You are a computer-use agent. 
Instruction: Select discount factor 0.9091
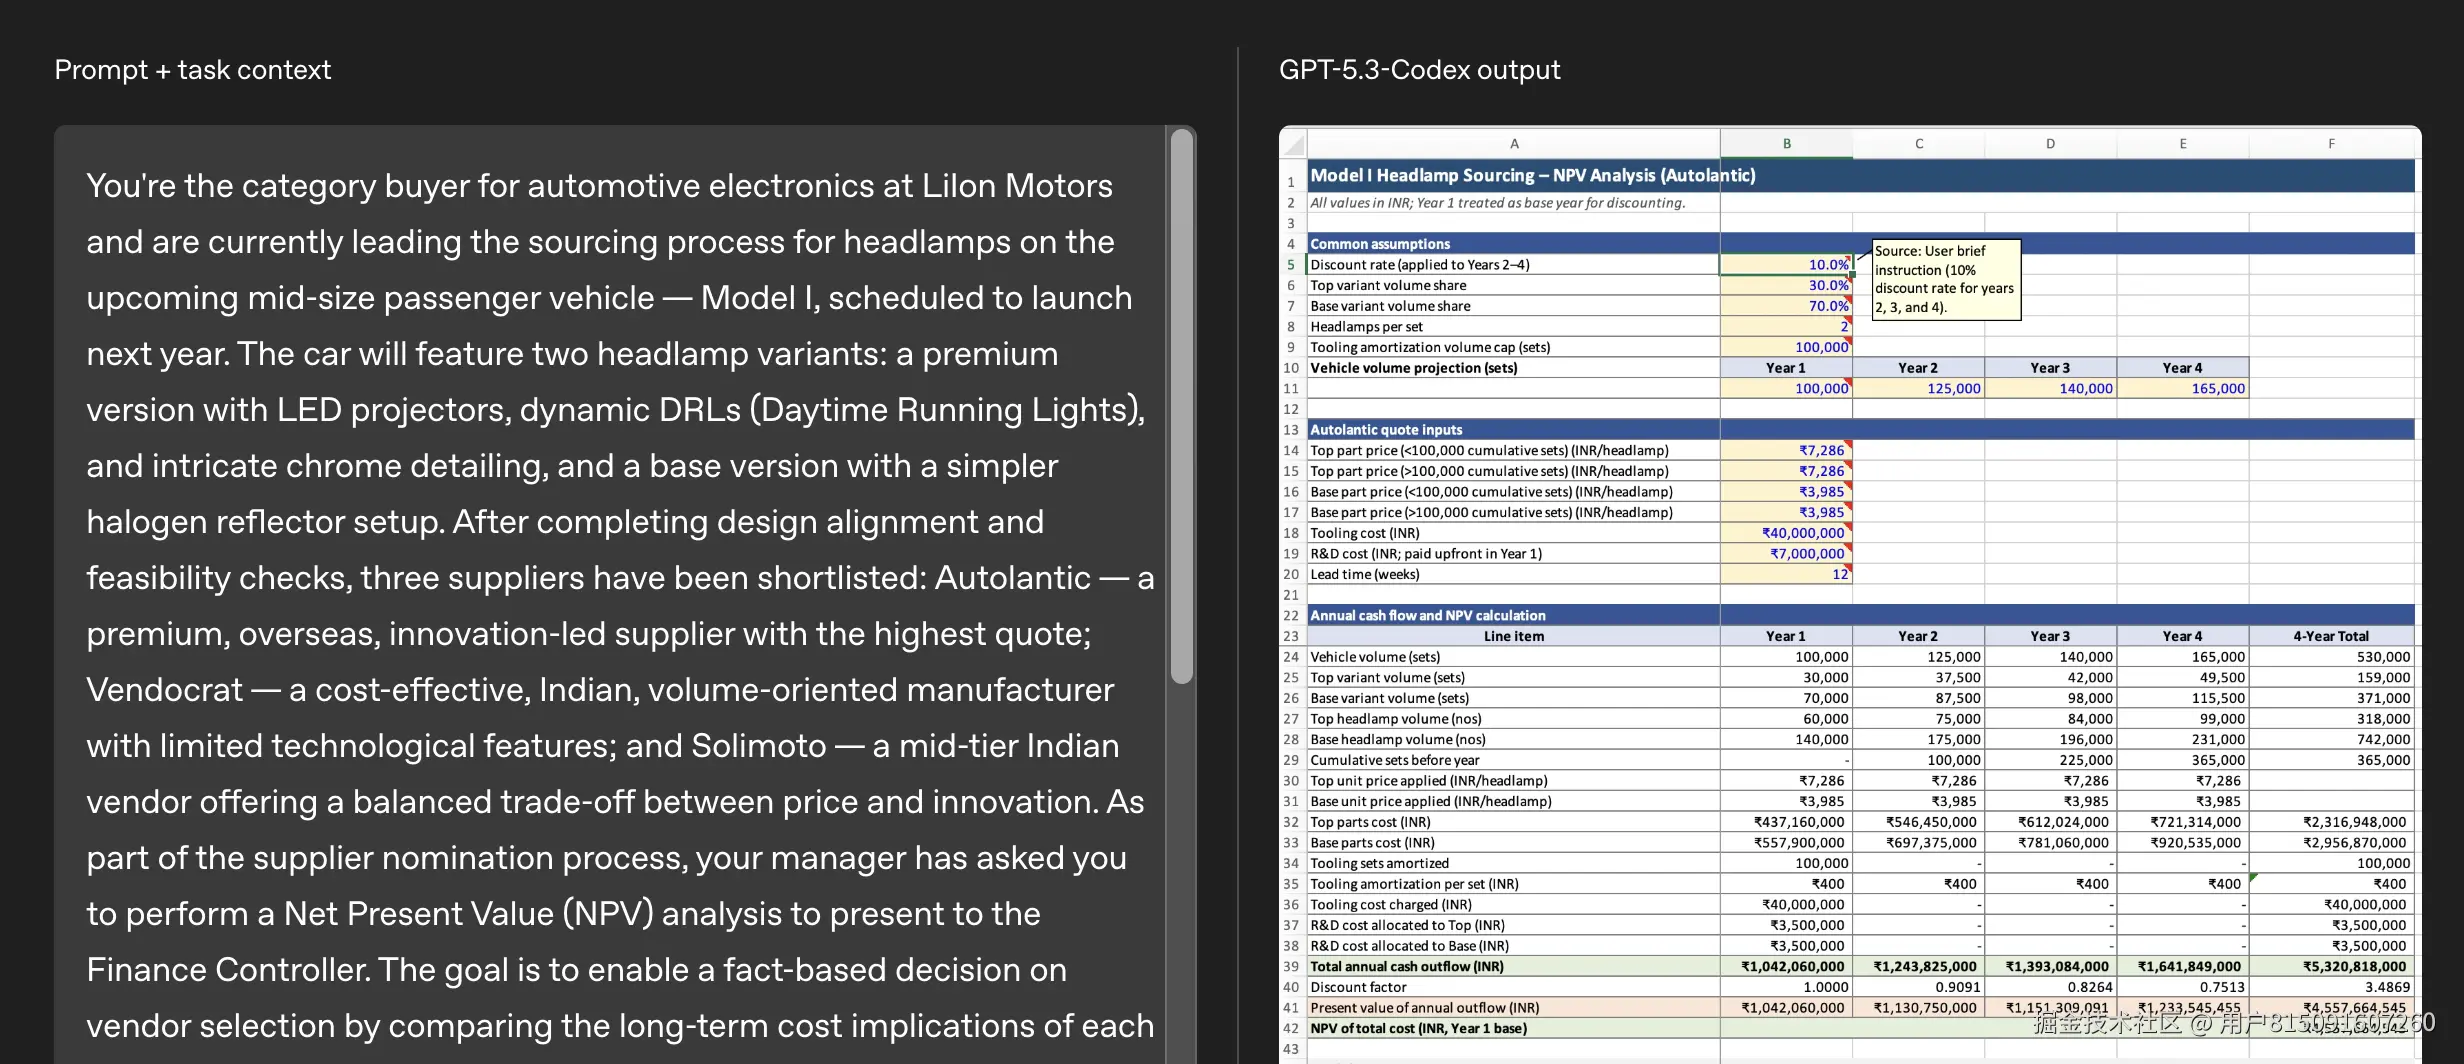click(1918, 987)
